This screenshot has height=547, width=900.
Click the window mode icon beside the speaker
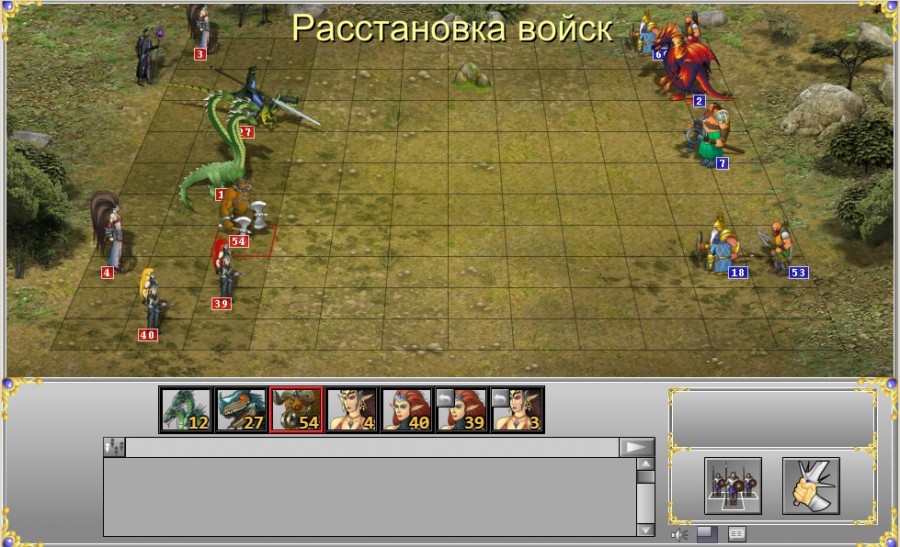pyautogui.click(x=707, y=534)
